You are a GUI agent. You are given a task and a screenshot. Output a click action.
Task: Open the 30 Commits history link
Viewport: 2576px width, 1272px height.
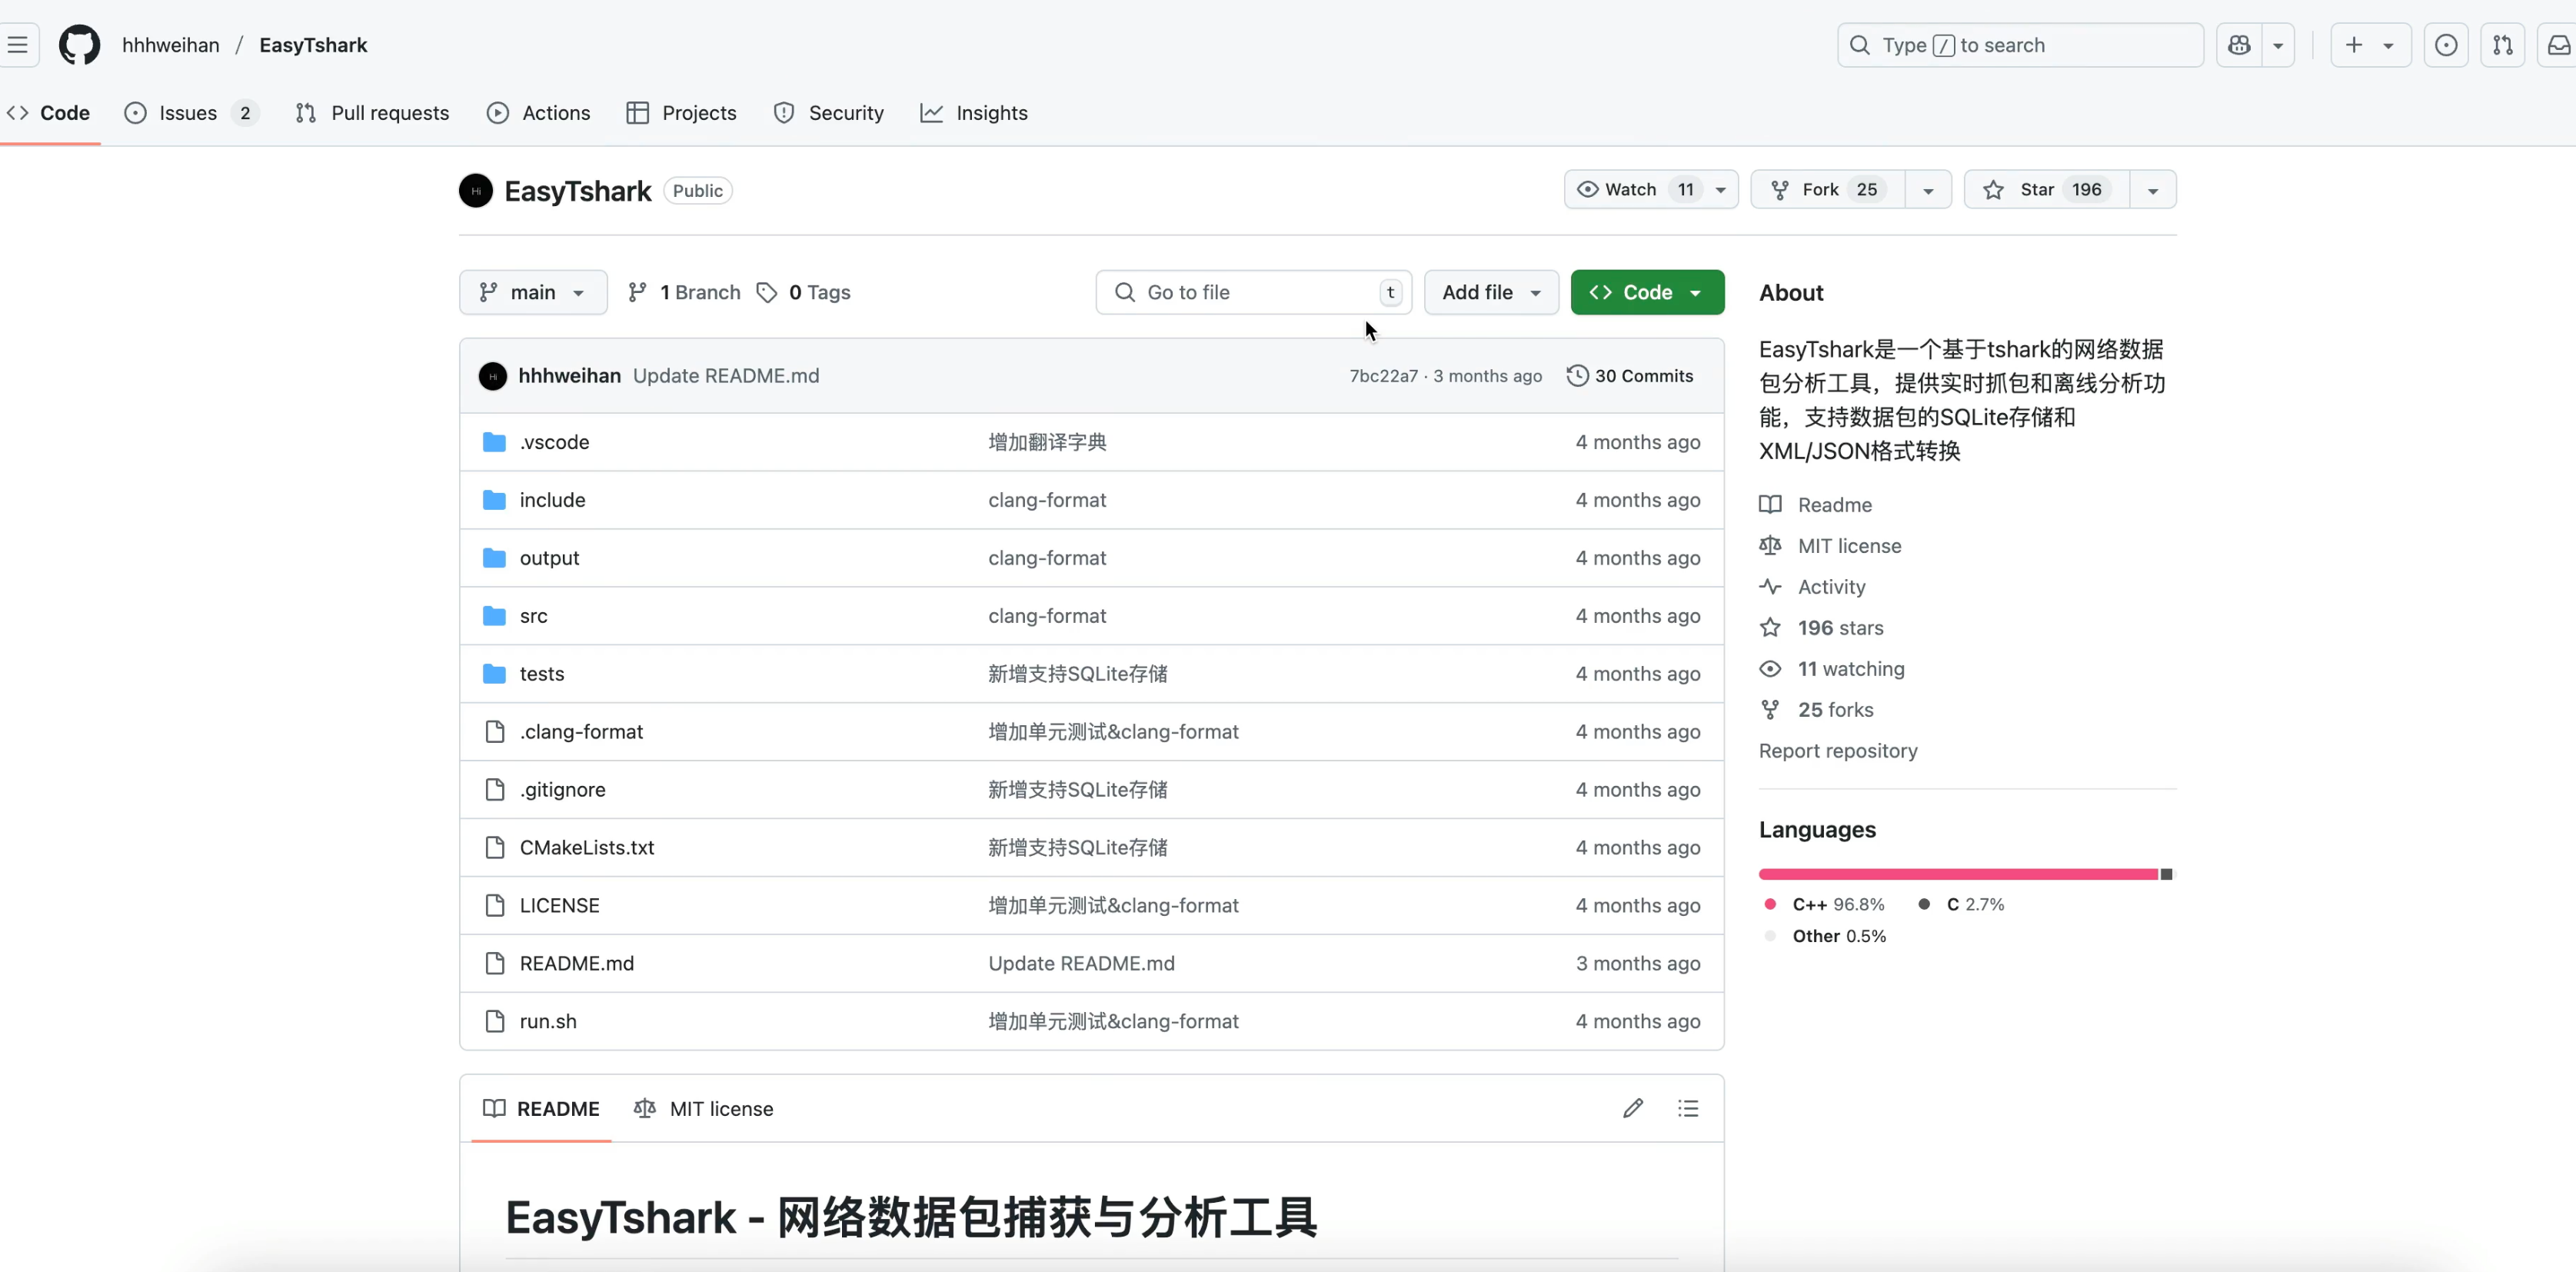pyautogui.click(x=1630, y=376)
